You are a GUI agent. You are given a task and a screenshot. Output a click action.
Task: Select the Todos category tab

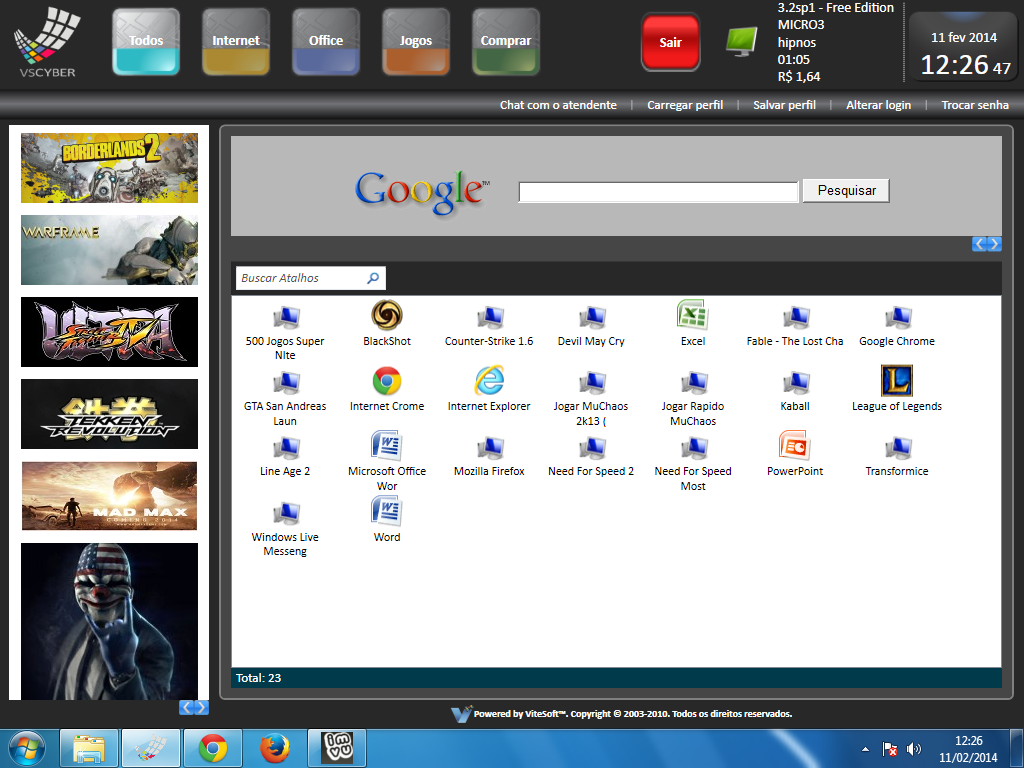[x=146, y=41]
